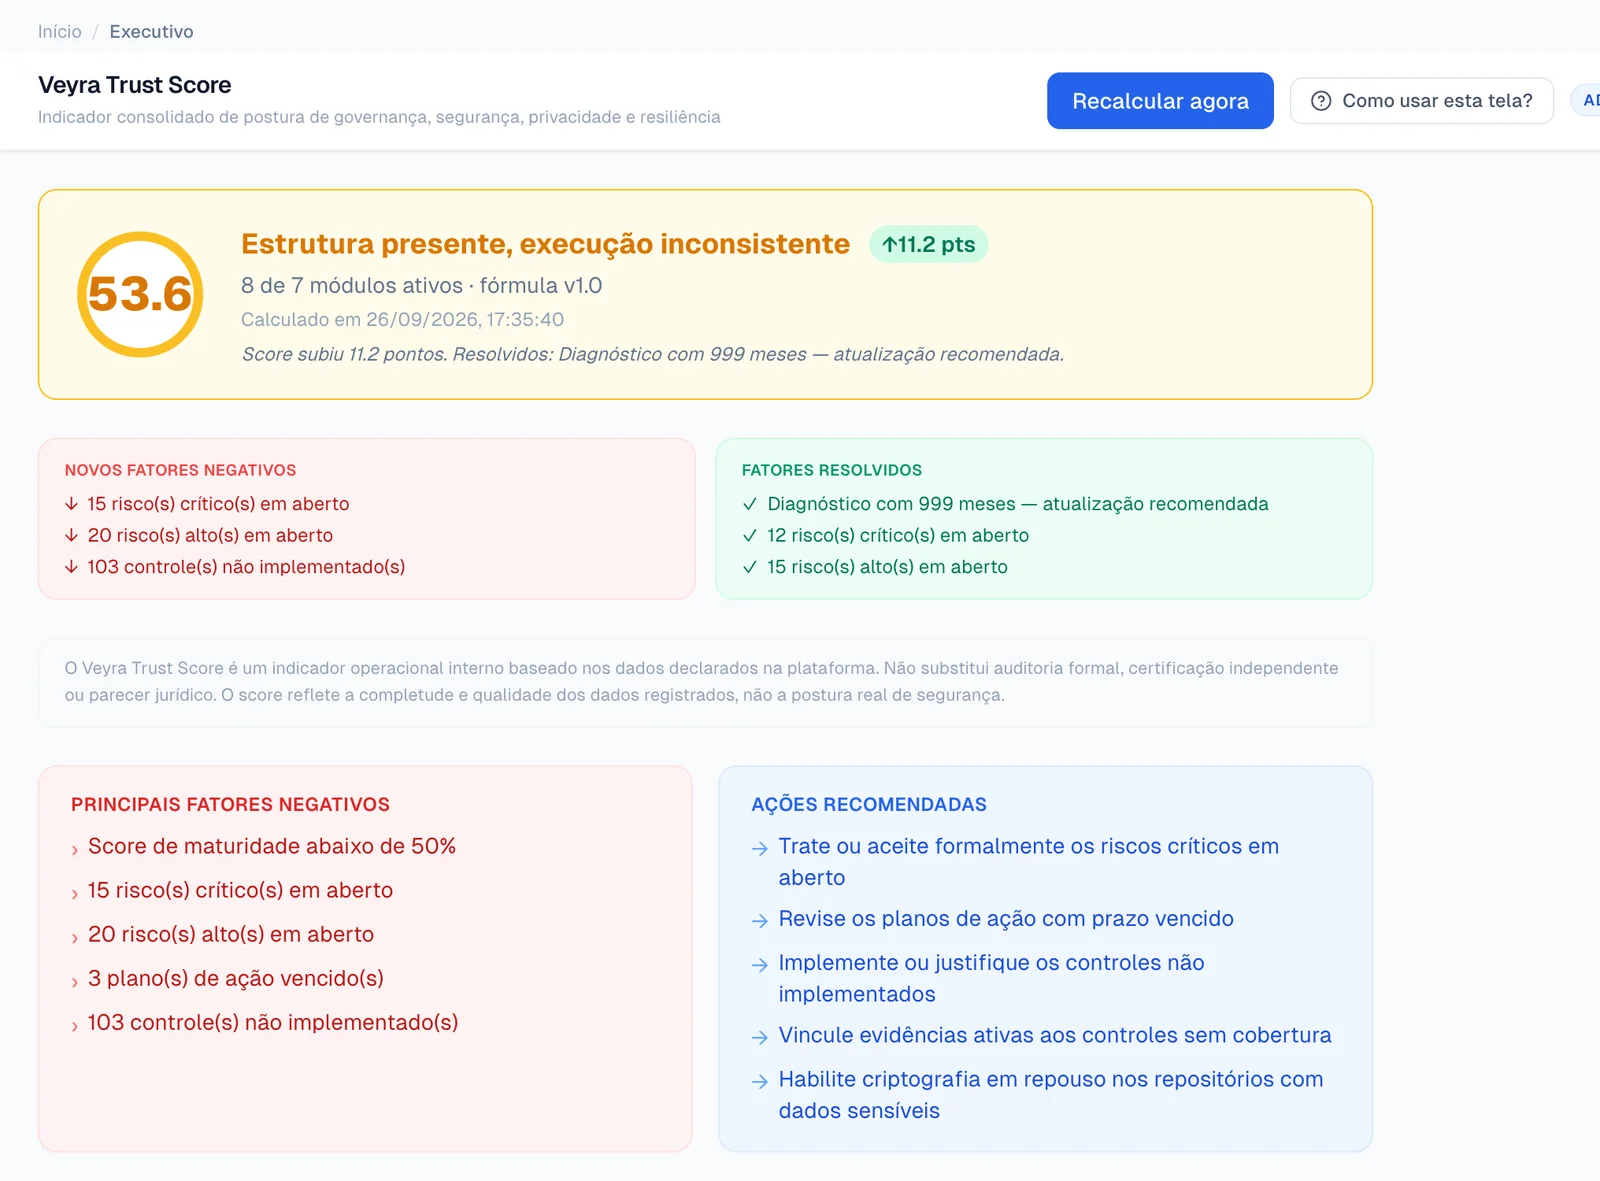The width and height of the screenshot is (1600, 1181).
Task: Click 'Habilite criptografia em repouso' recommendation text
Action: coord(1051,1095)
